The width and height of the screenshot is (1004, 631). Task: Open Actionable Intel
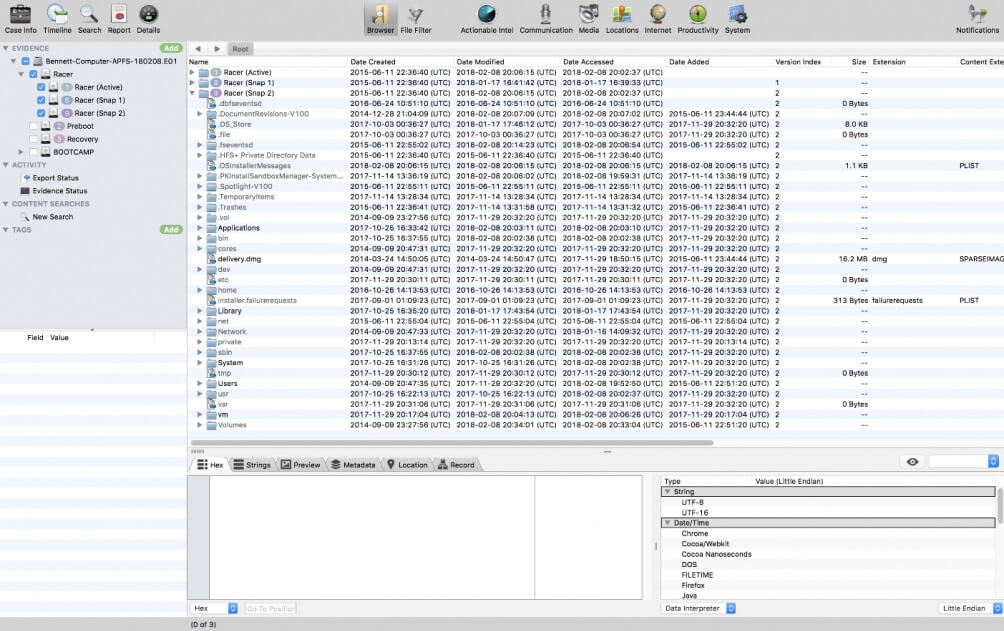tap(486, 15)
